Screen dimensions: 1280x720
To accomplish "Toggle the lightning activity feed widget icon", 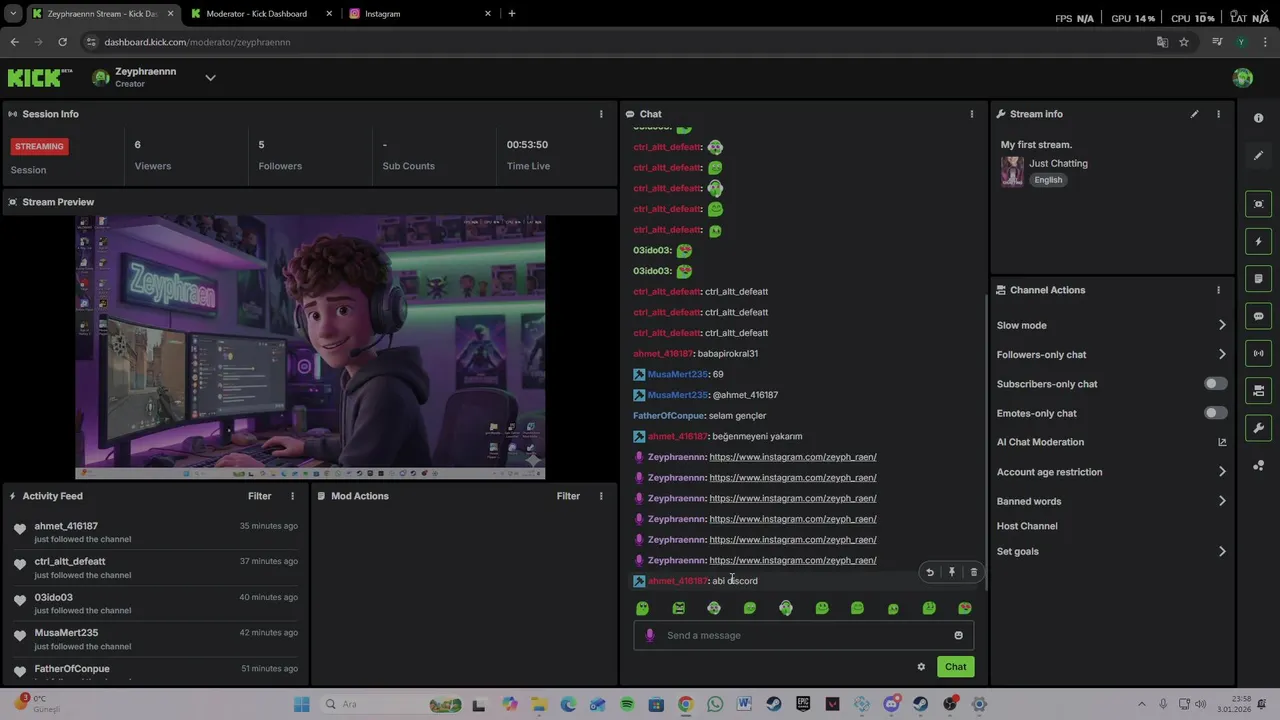I will pyautogui.click(x=1258, y=241).
